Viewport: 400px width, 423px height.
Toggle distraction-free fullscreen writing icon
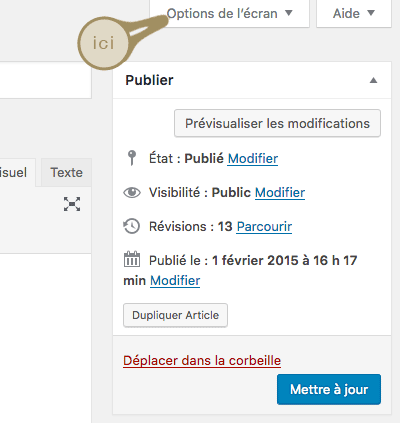click(x=72, y=204)
